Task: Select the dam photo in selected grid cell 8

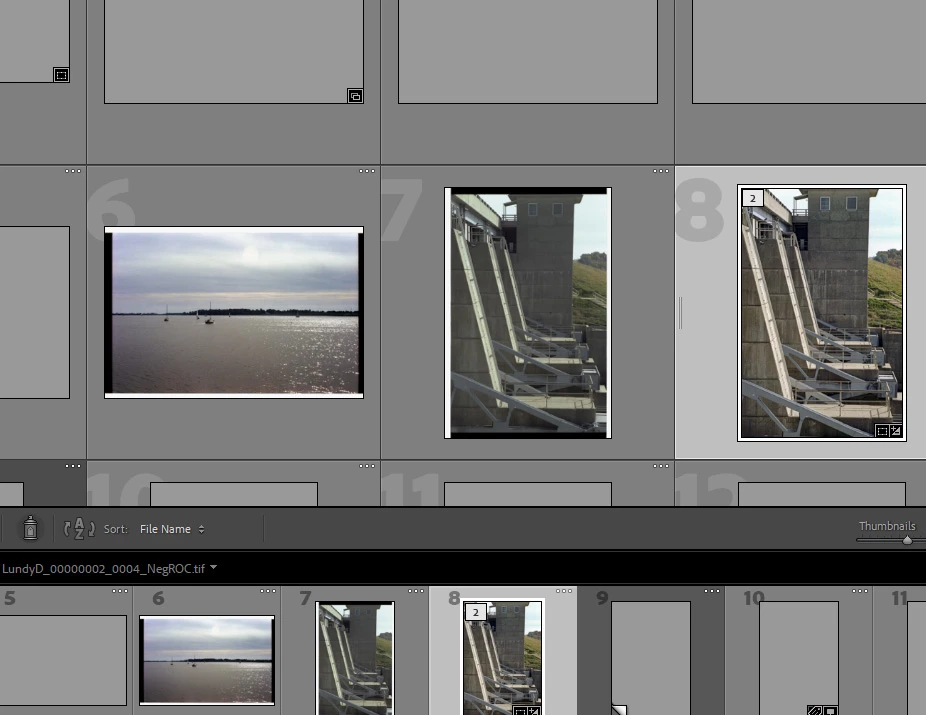Action: click(821, 313)
